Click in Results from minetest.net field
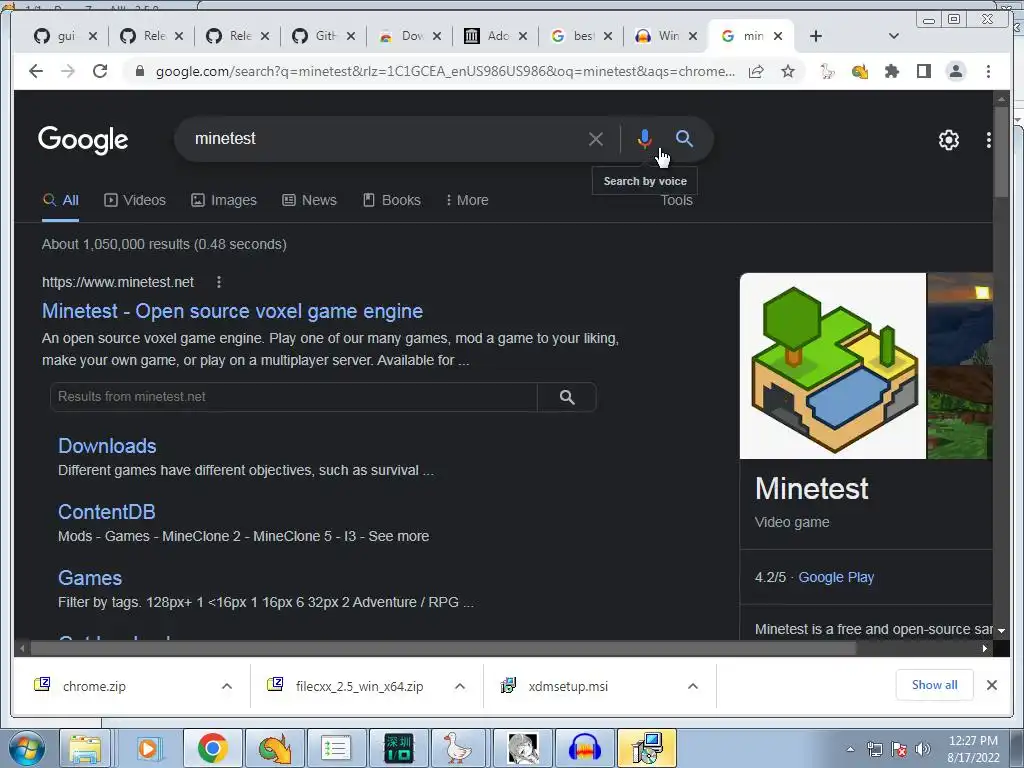The image size is (1024, 768). point(293,397)
